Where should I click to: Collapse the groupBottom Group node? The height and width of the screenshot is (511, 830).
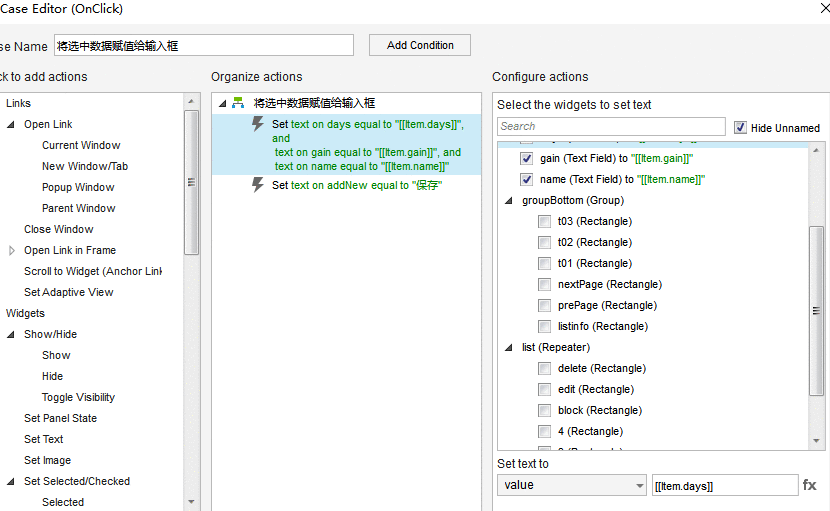pos(509,200)
